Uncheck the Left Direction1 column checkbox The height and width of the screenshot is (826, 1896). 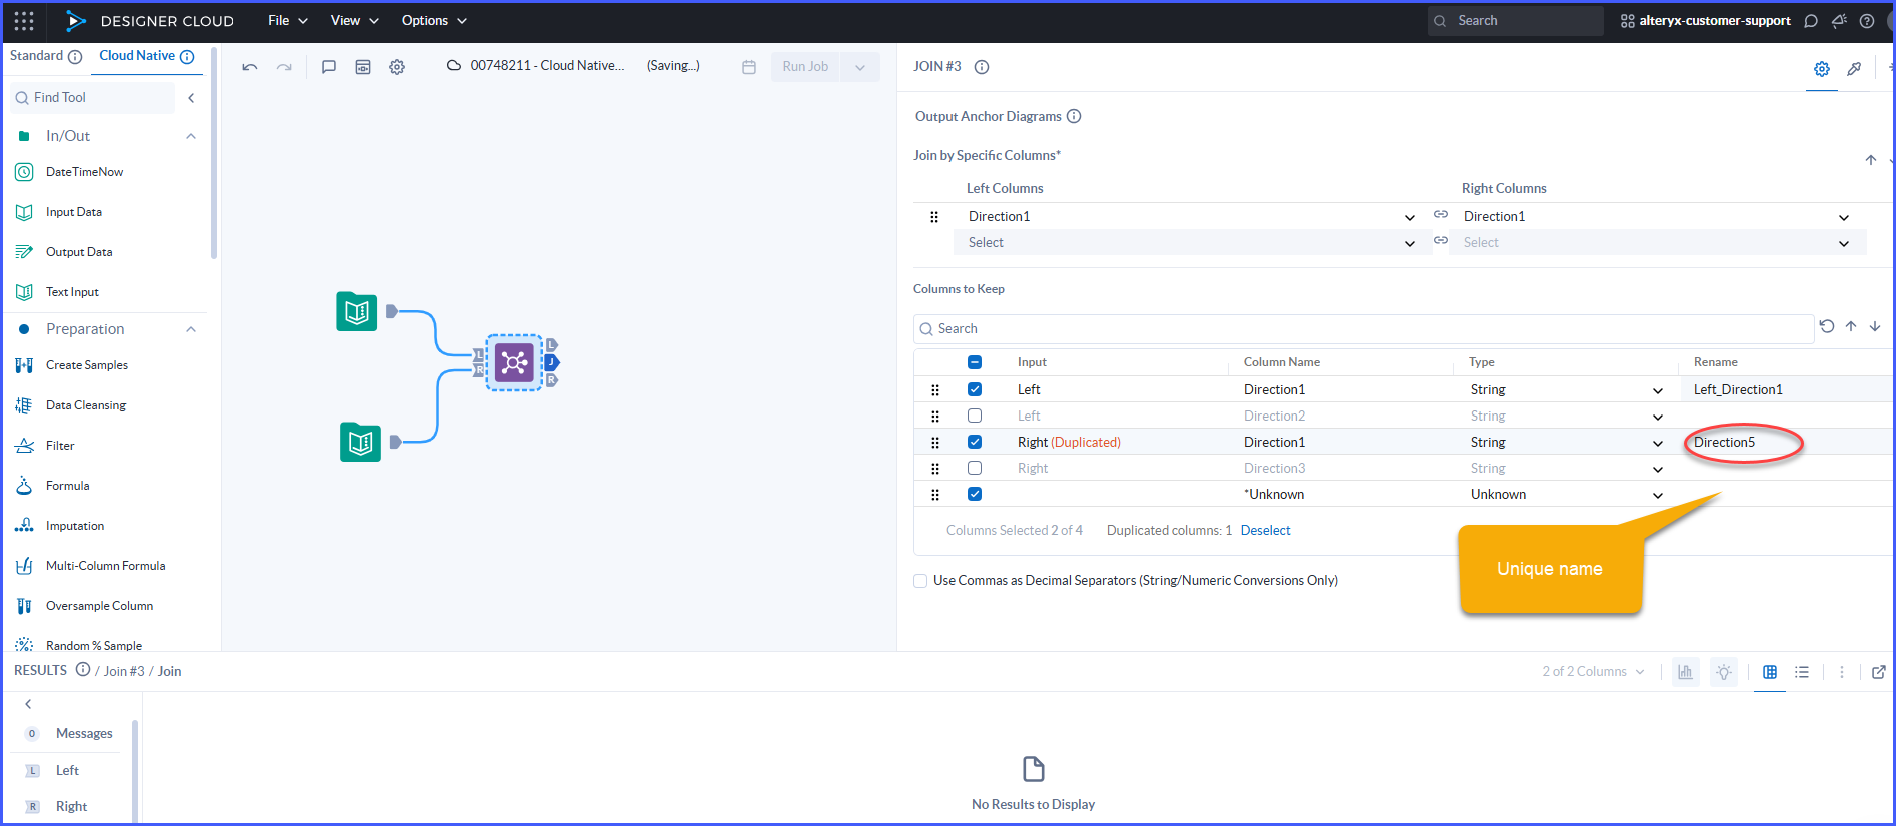[x=975, y=389]
